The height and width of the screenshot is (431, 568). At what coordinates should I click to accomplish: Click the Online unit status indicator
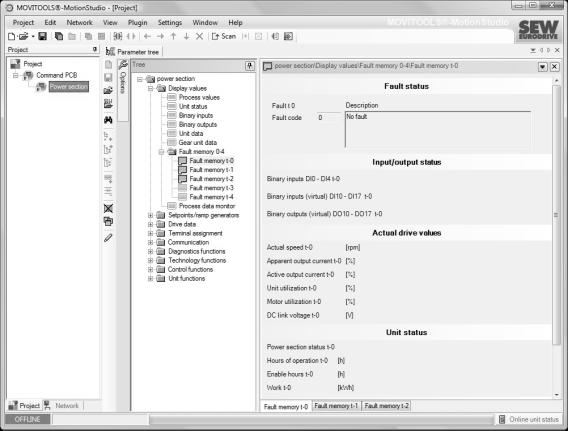[529, 419]
